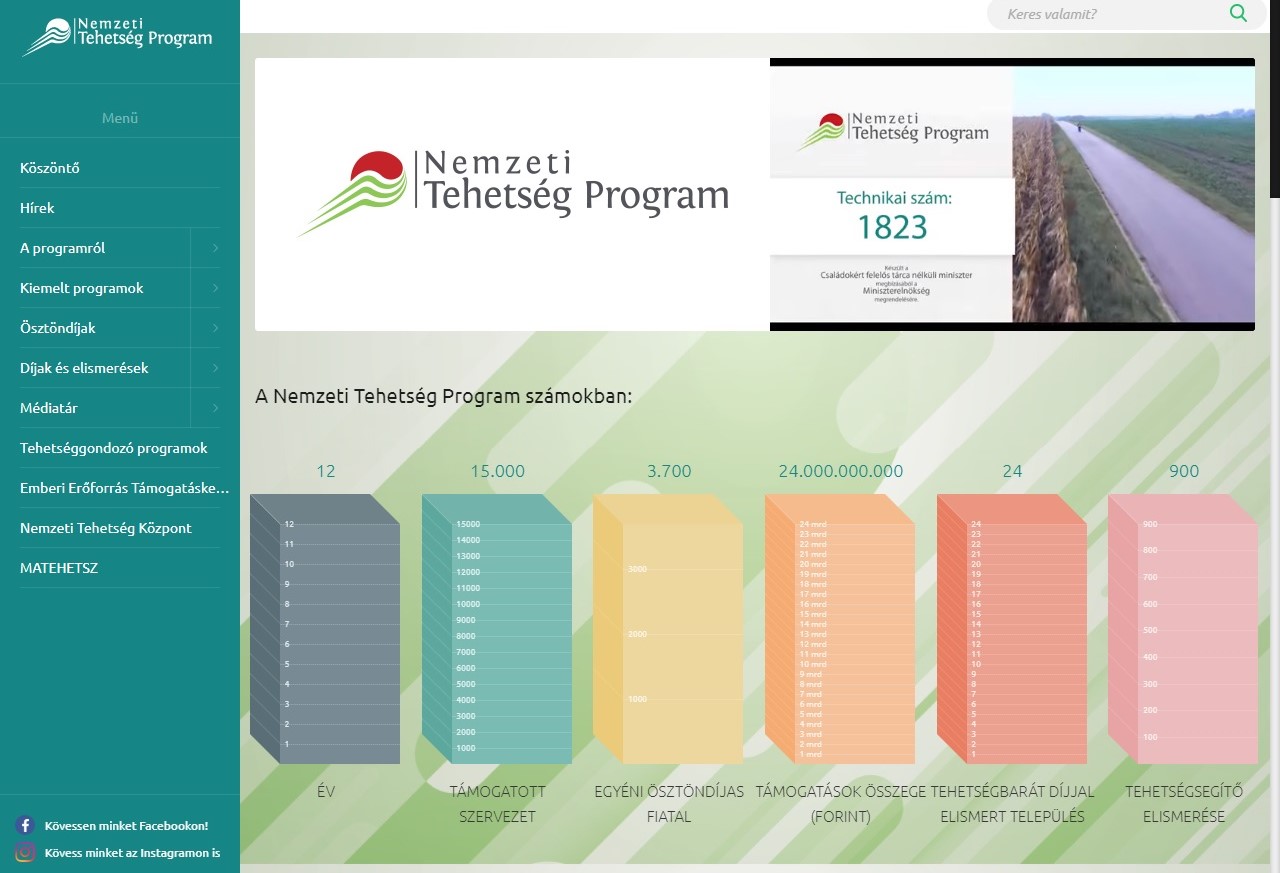Click the value '15.000' above teal bar
This screenshot has height=873, width=1280.
click(497, 471)
